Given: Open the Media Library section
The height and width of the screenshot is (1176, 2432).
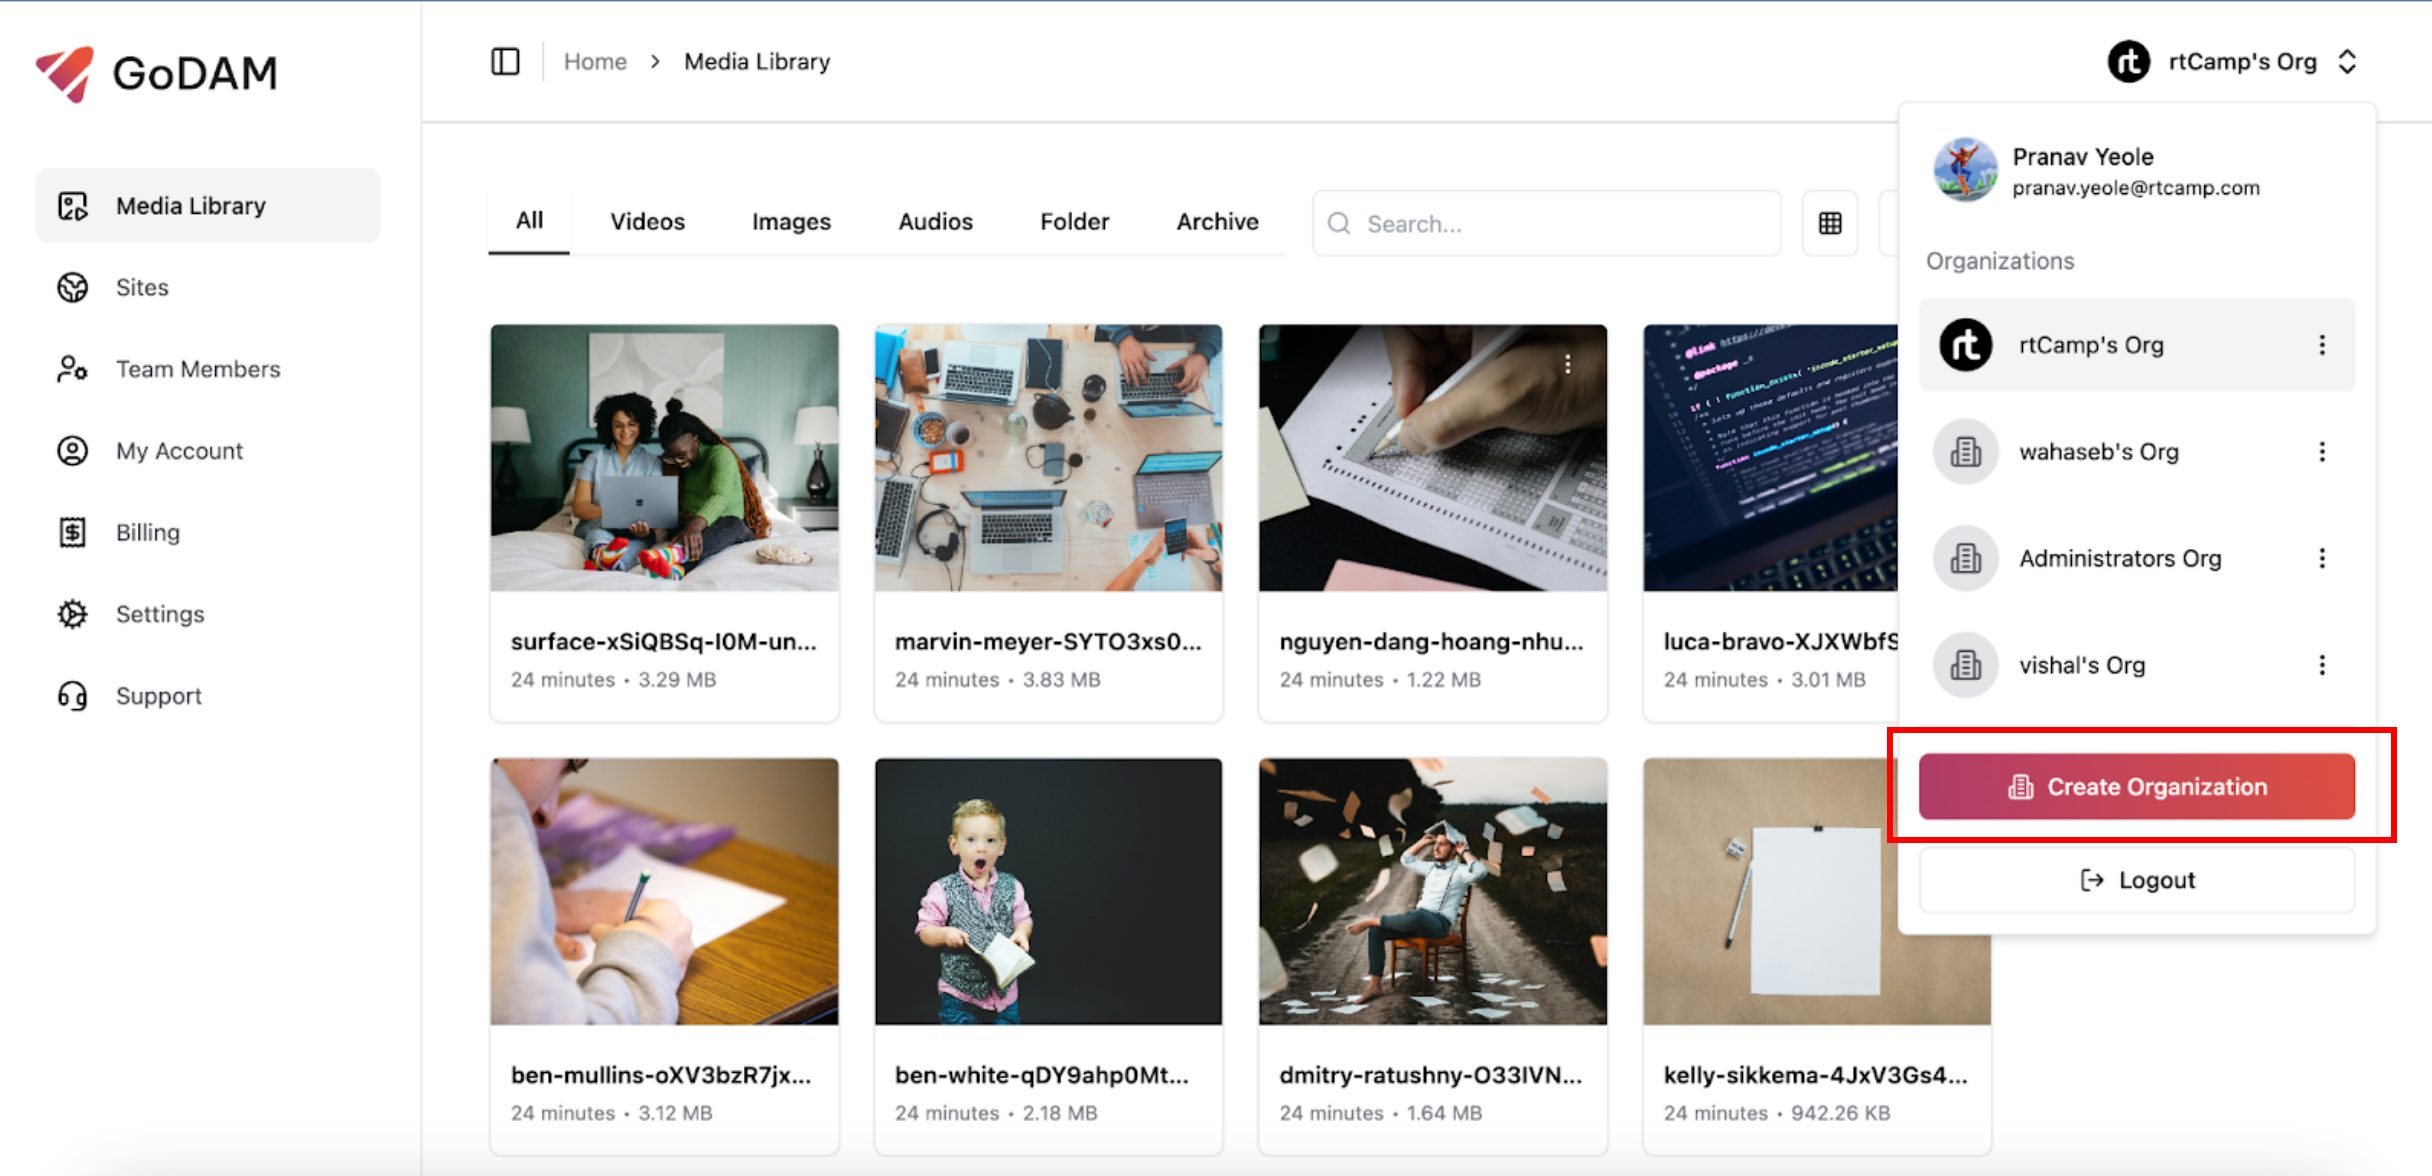Looking at the screenshot, I should pyautogui.click(x=190, y=205).
